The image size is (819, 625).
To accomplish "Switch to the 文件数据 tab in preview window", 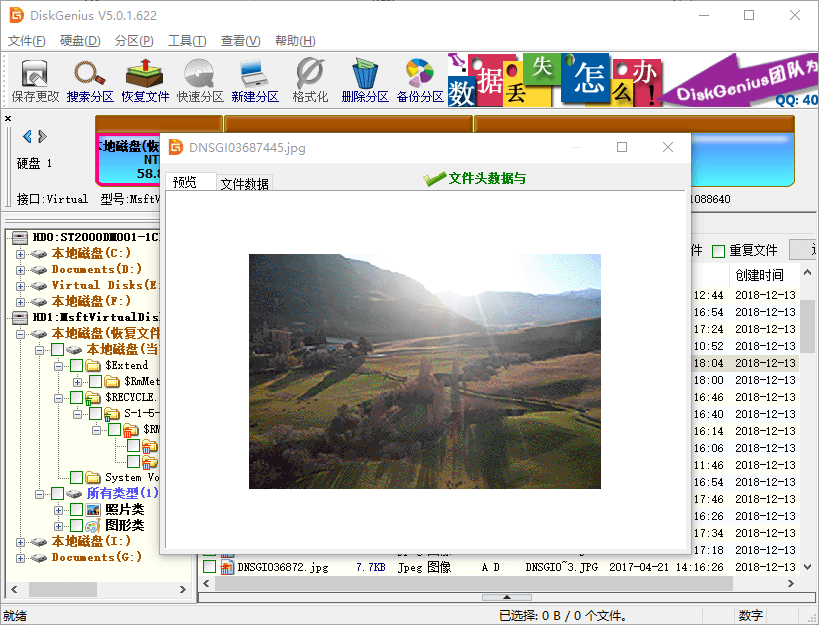I will pos(244,184).
